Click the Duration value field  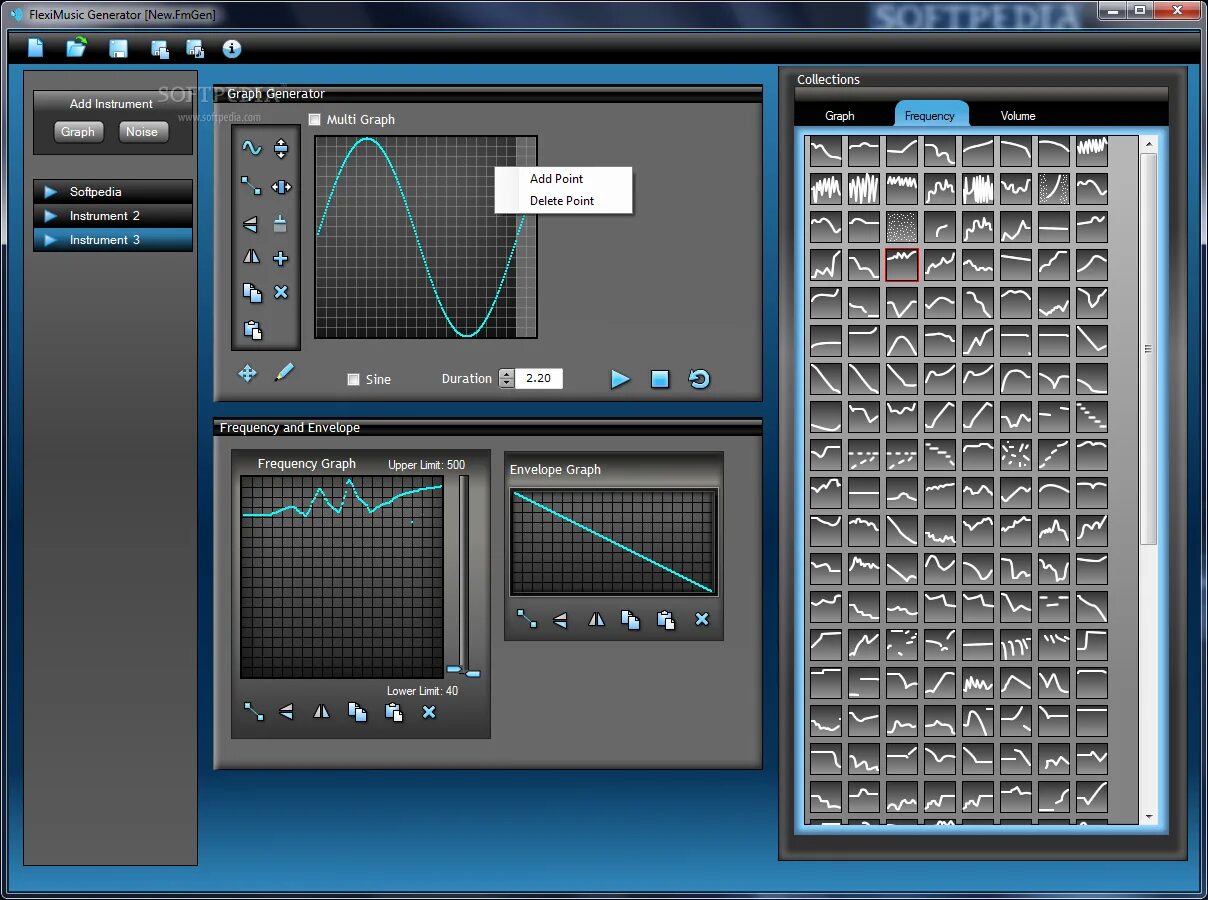point(538,378)
